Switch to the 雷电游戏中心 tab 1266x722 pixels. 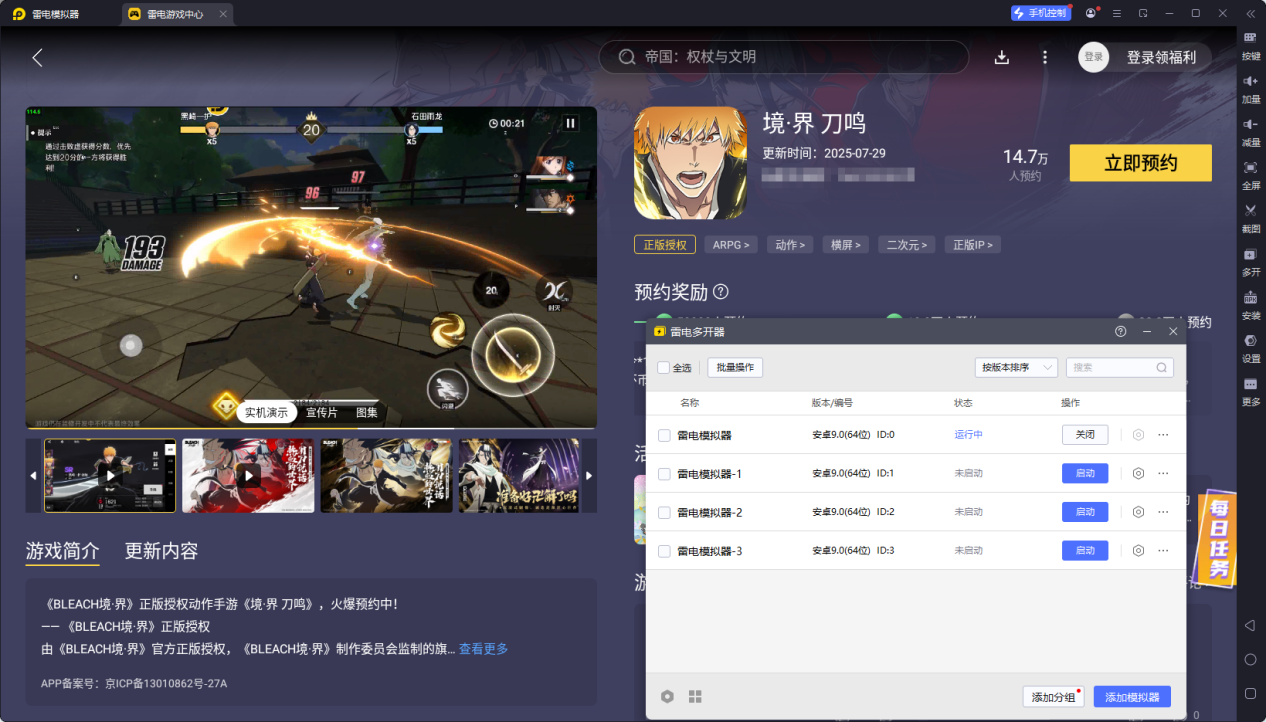click(174, 14)
